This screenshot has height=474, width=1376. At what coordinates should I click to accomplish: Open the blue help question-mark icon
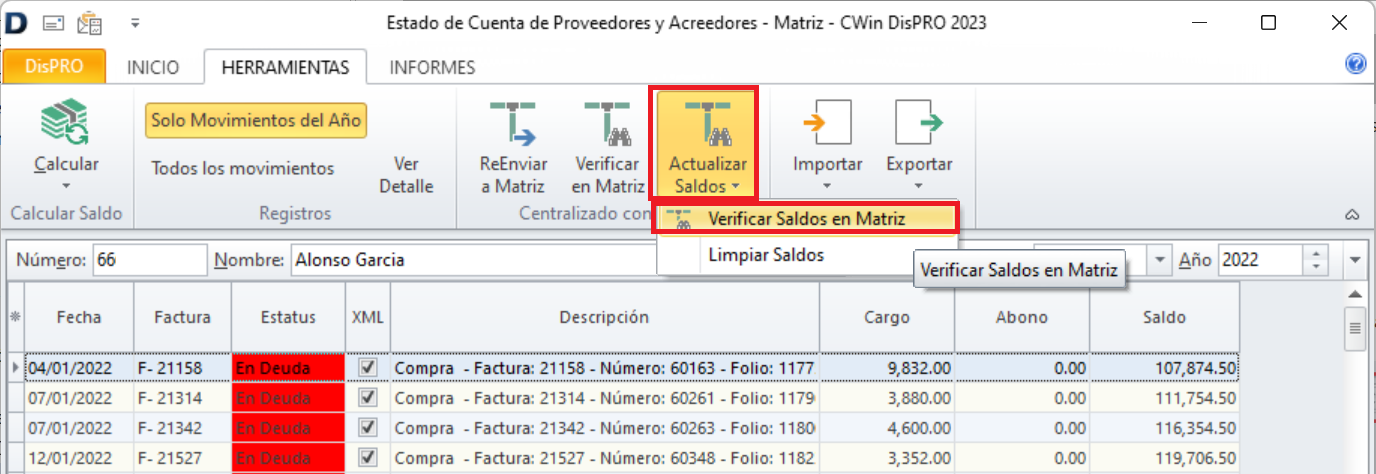[1356, 64]
